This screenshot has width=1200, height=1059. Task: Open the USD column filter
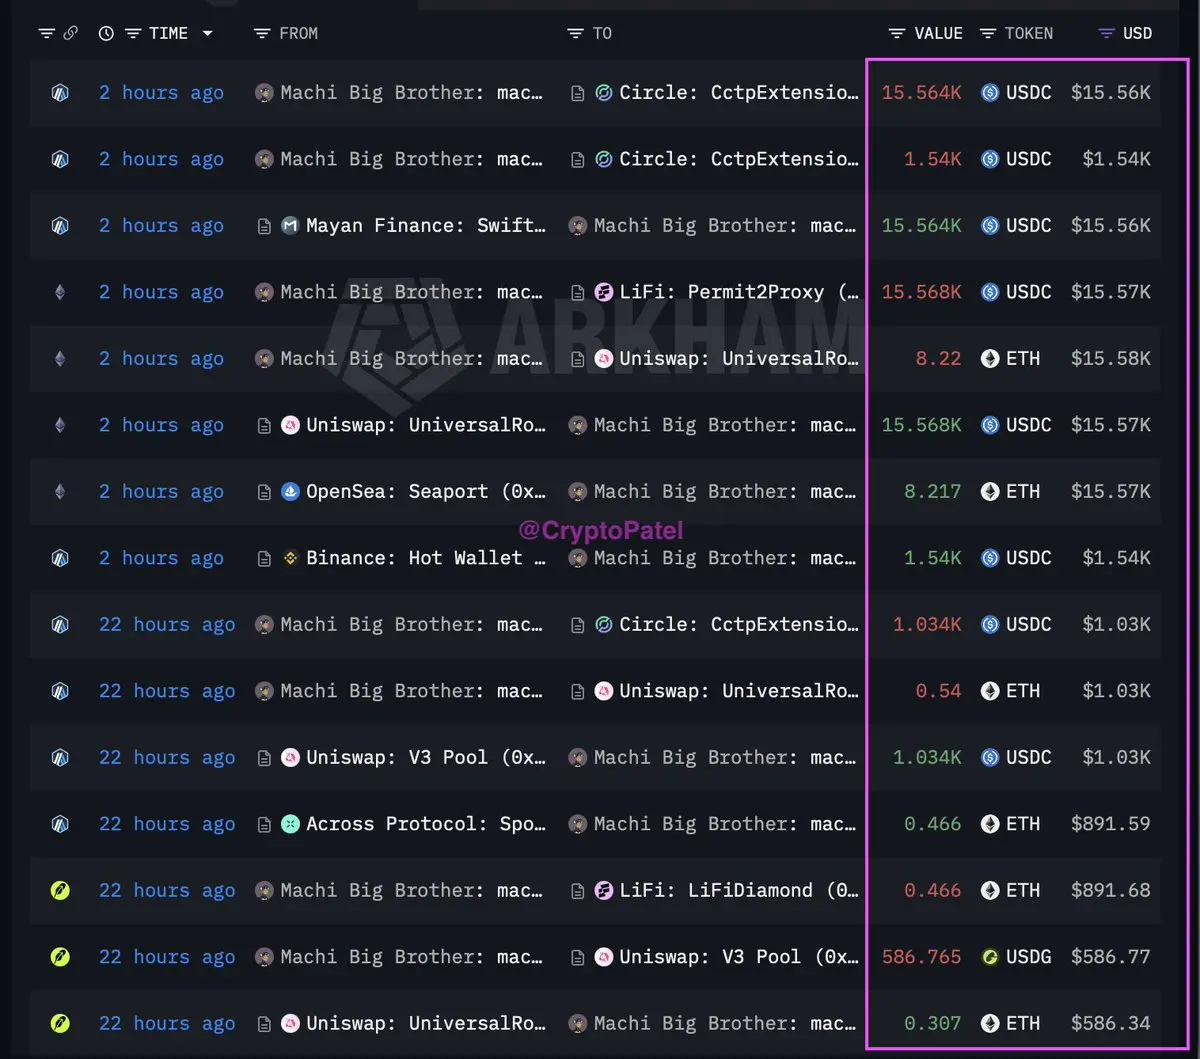coord(1106,33)
